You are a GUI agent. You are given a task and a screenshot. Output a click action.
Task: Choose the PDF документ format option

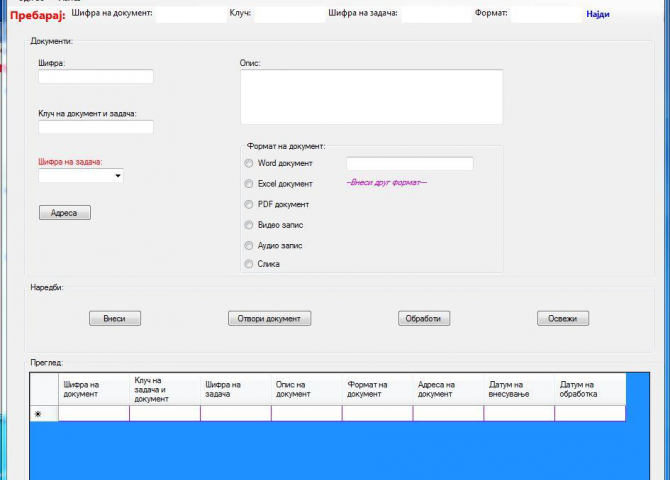coord(250,204)
